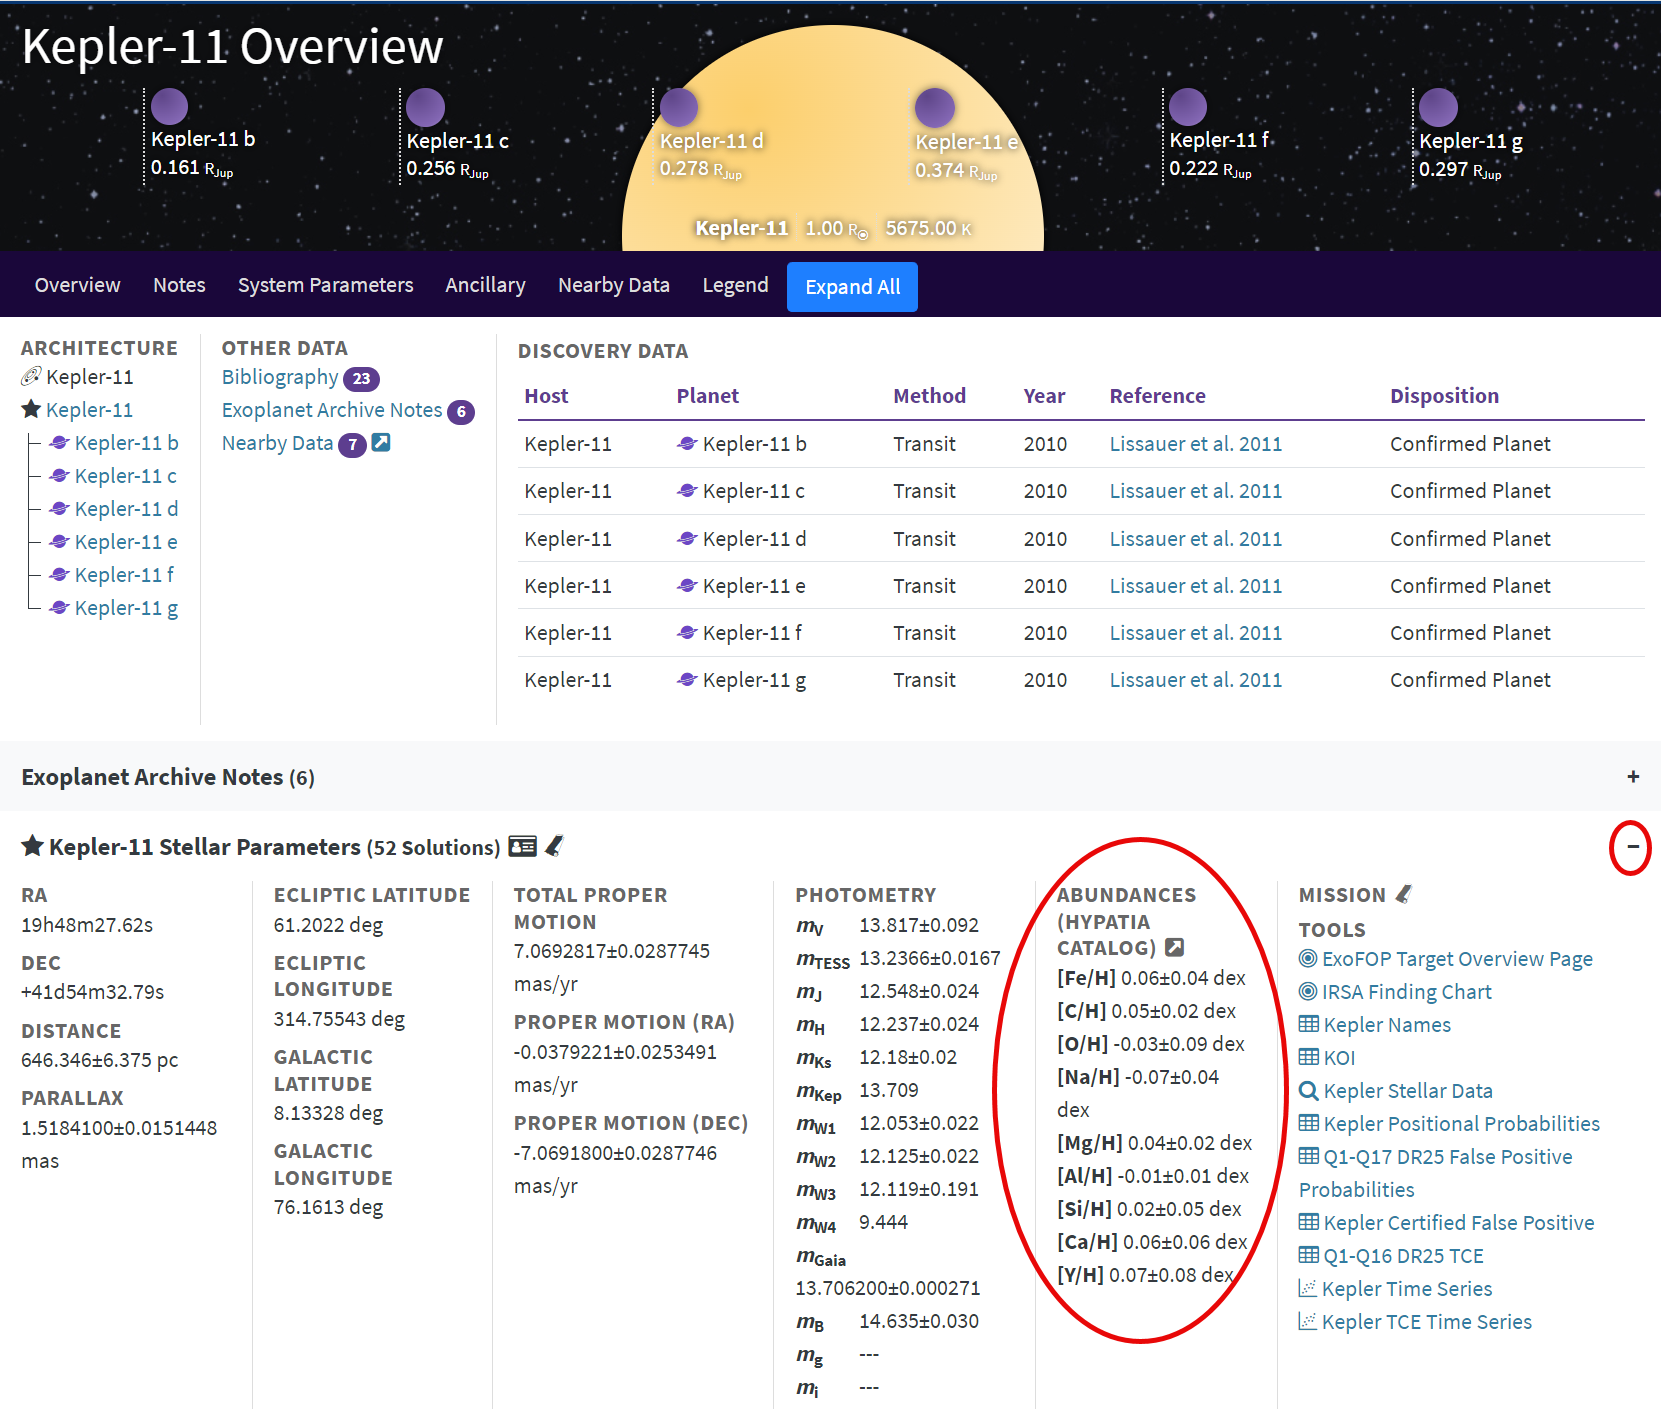Click the pen icon beside Stellar Parameters heading
1661x1409 pixels.
pyautogui.click(x=554, y=846)
